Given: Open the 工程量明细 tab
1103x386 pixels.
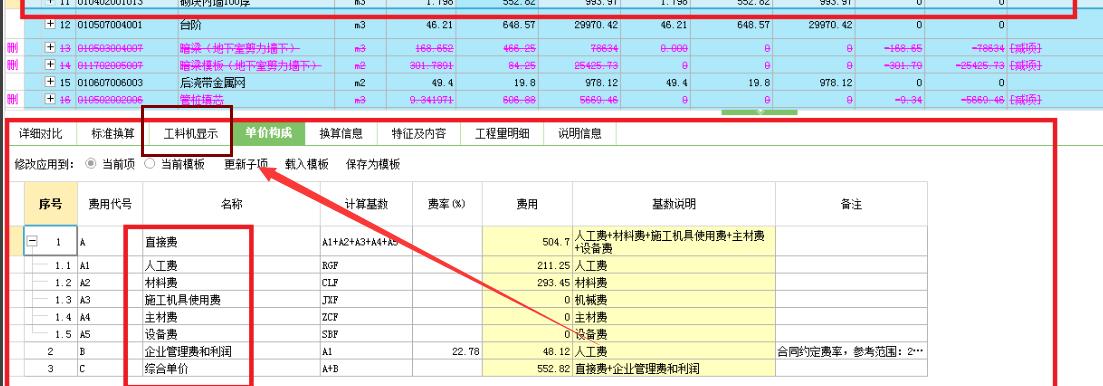Looking at the screenshot, I should point(502,133).
